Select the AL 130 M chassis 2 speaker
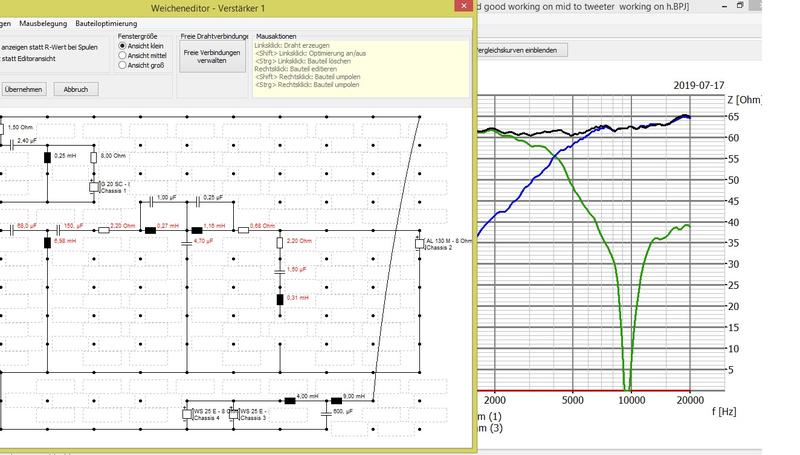The width and height of the screenshot is (800, 455). point(419,244)
